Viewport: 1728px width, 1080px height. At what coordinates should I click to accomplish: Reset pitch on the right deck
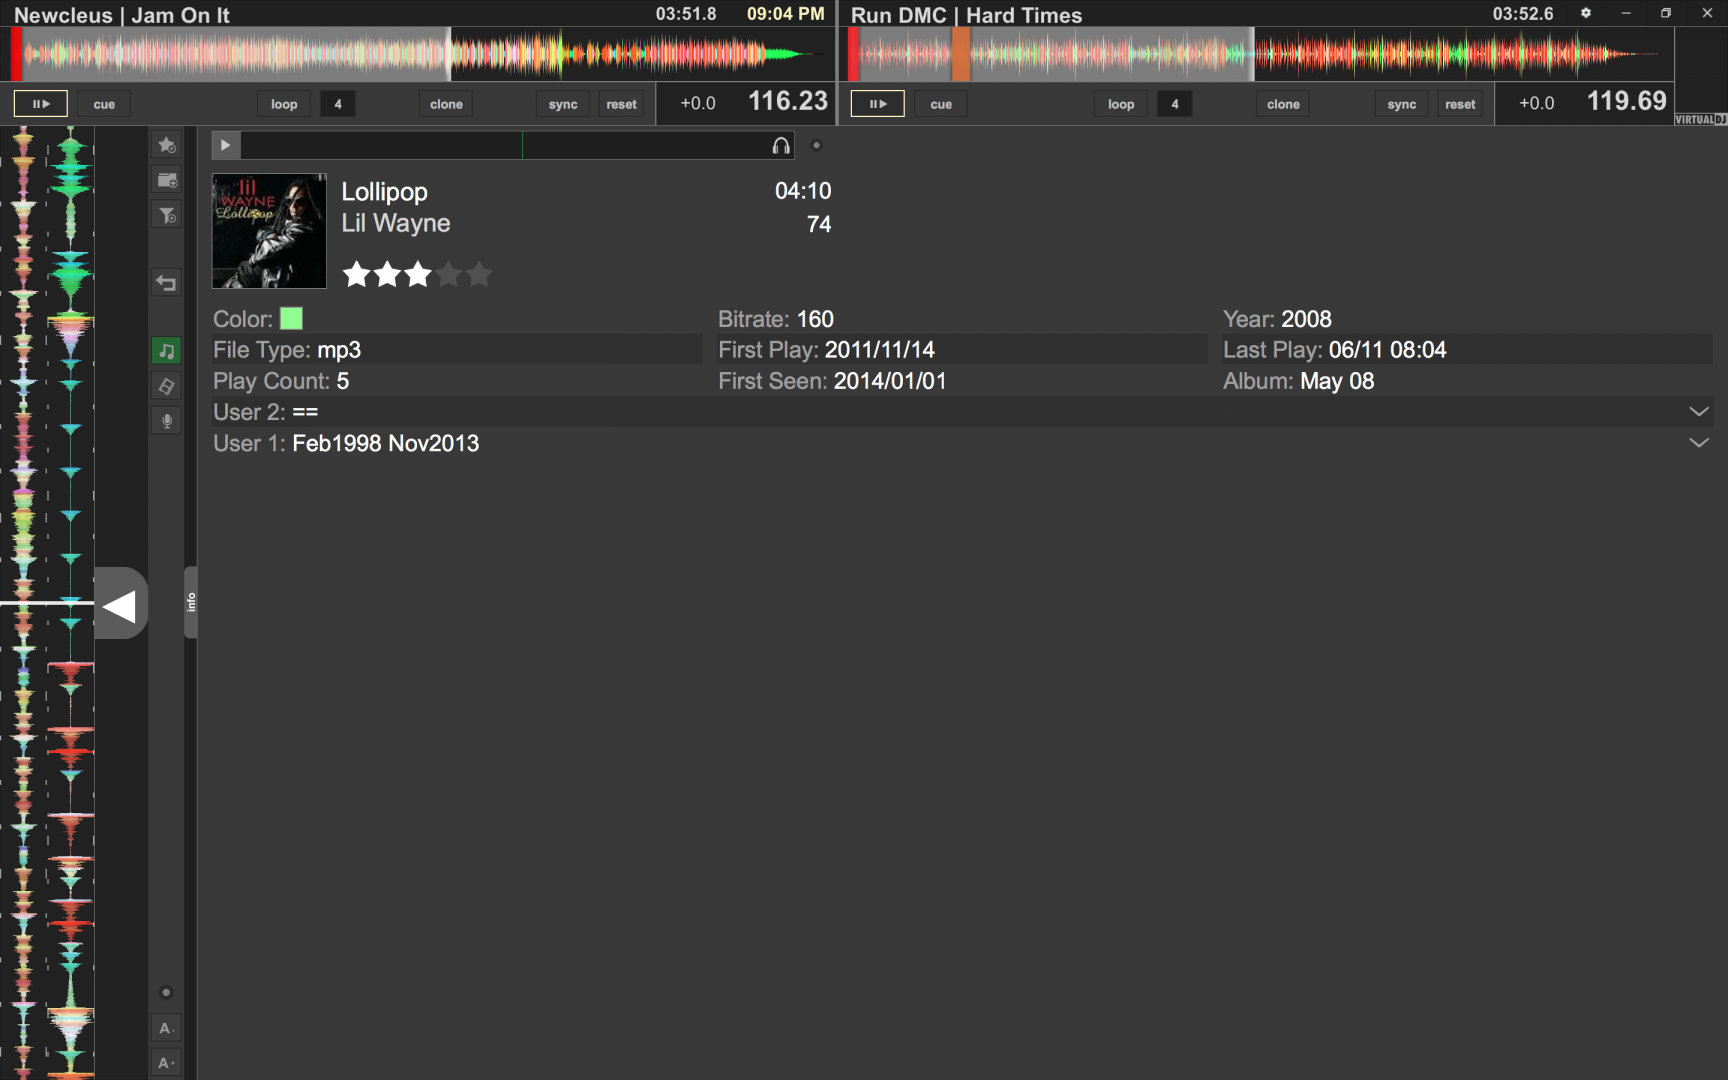click(1460, 104)
